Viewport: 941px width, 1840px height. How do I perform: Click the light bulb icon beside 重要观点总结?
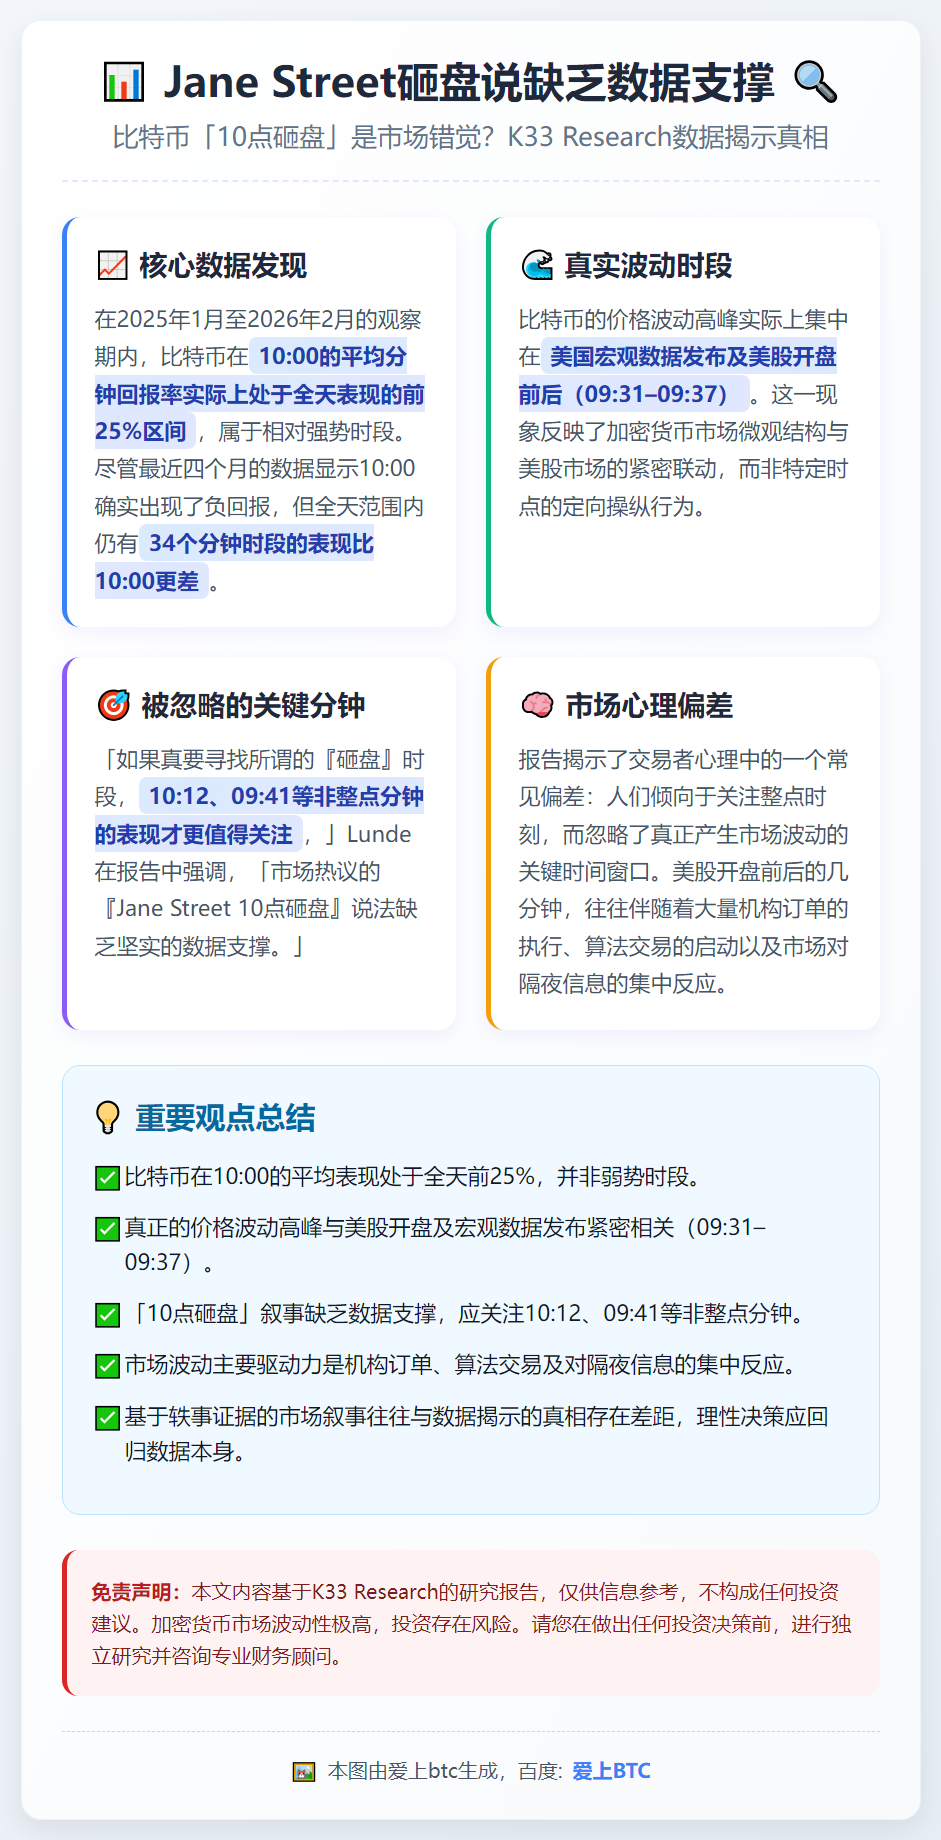108,1118
